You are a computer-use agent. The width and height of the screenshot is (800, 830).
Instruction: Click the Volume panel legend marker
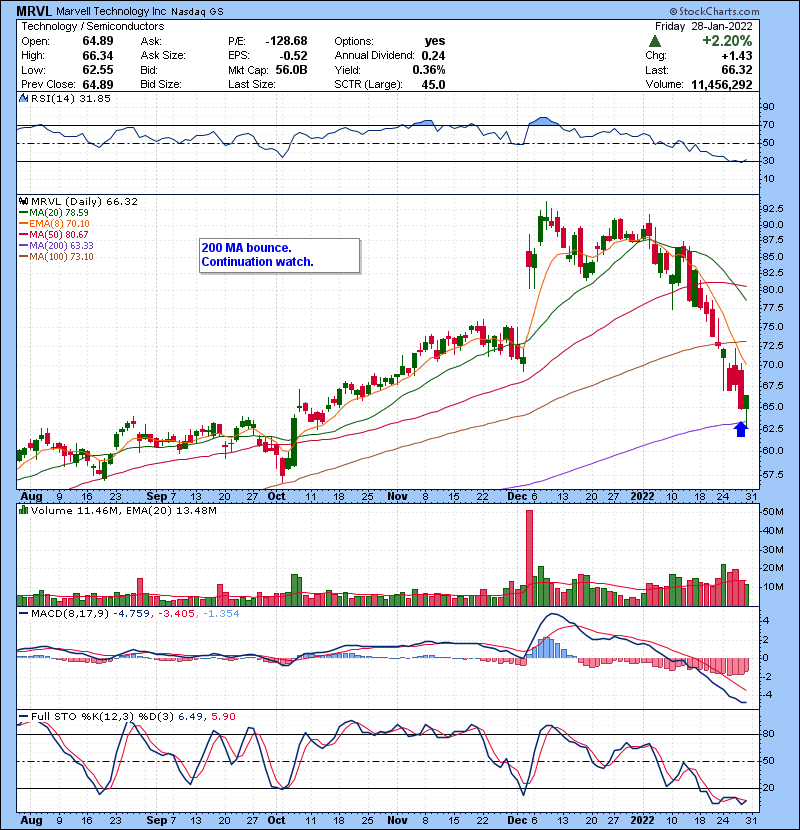tap(22, 511)
